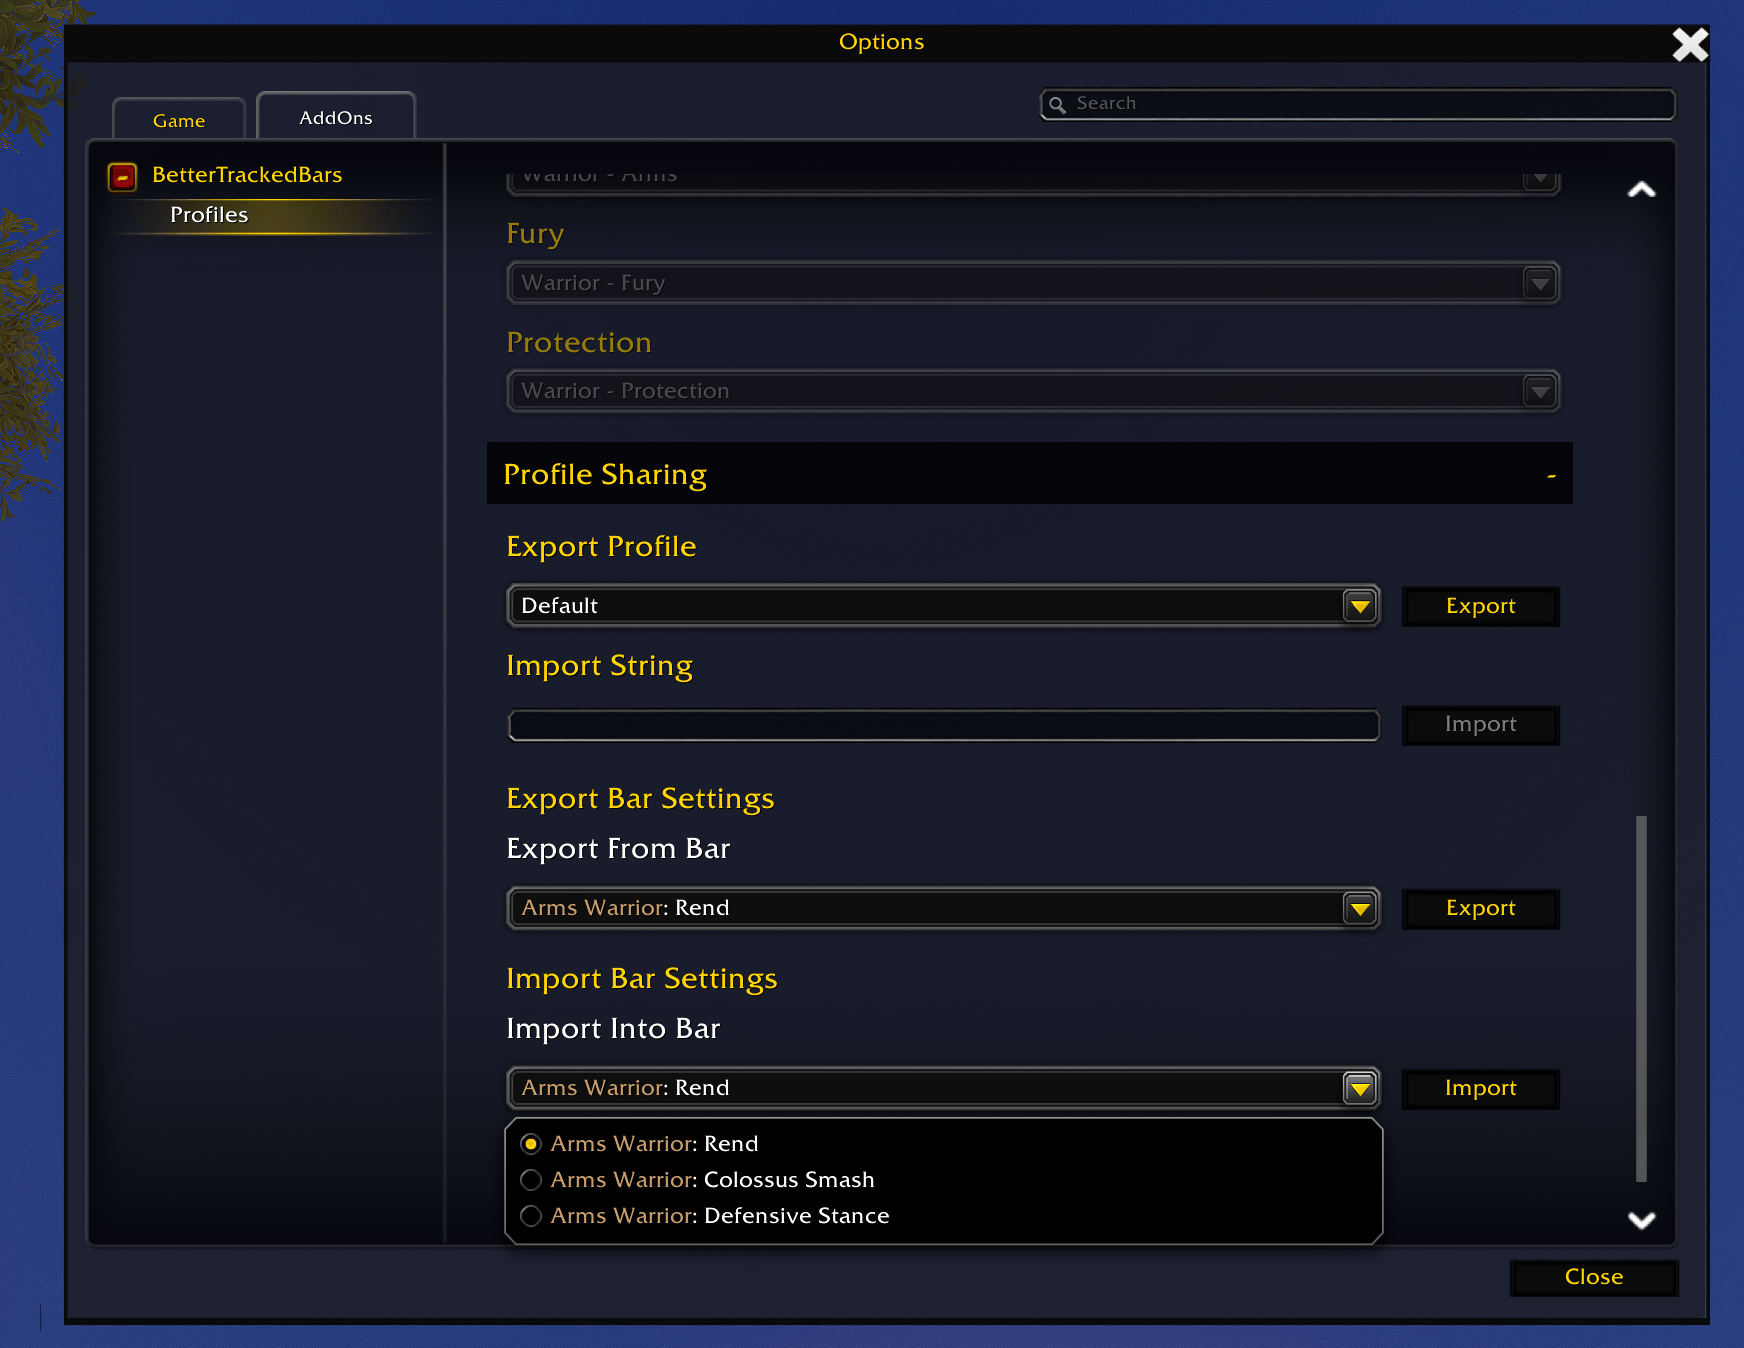Click the Fury section label
Viewport: 1744px width, 1348px height.
535,234
